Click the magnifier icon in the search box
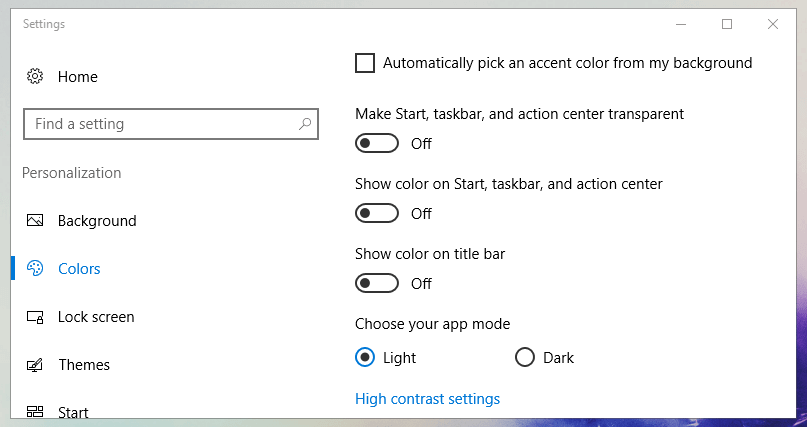 click(305, 124)
